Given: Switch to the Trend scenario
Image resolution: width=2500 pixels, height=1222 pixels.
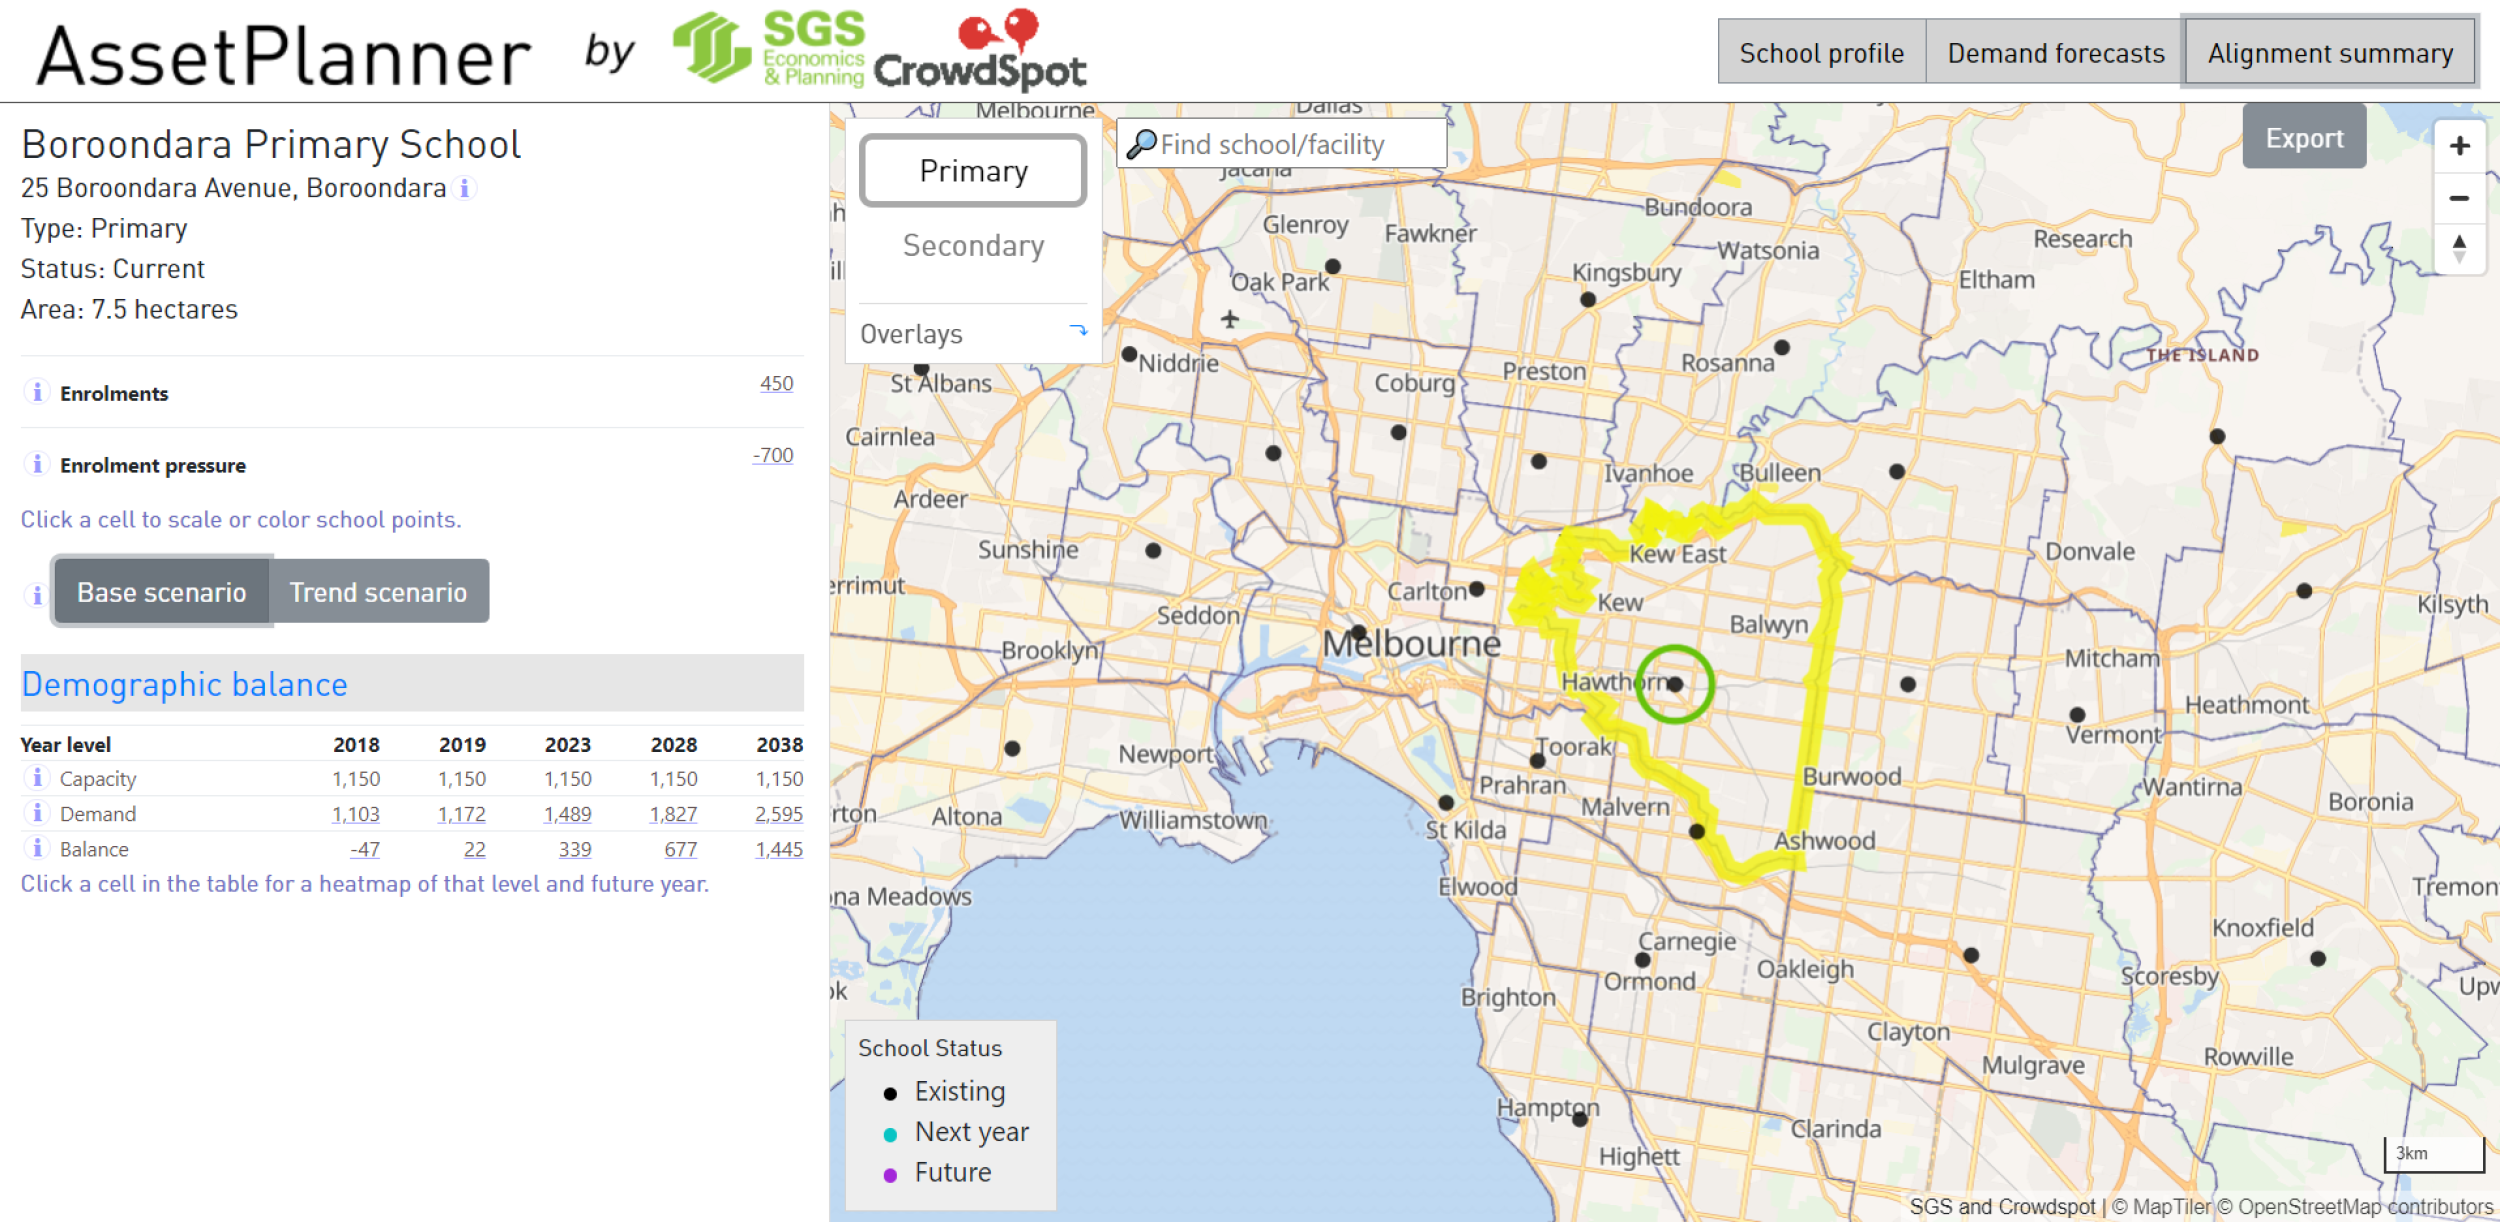Looking at the screenshot, I should [377, 592].
